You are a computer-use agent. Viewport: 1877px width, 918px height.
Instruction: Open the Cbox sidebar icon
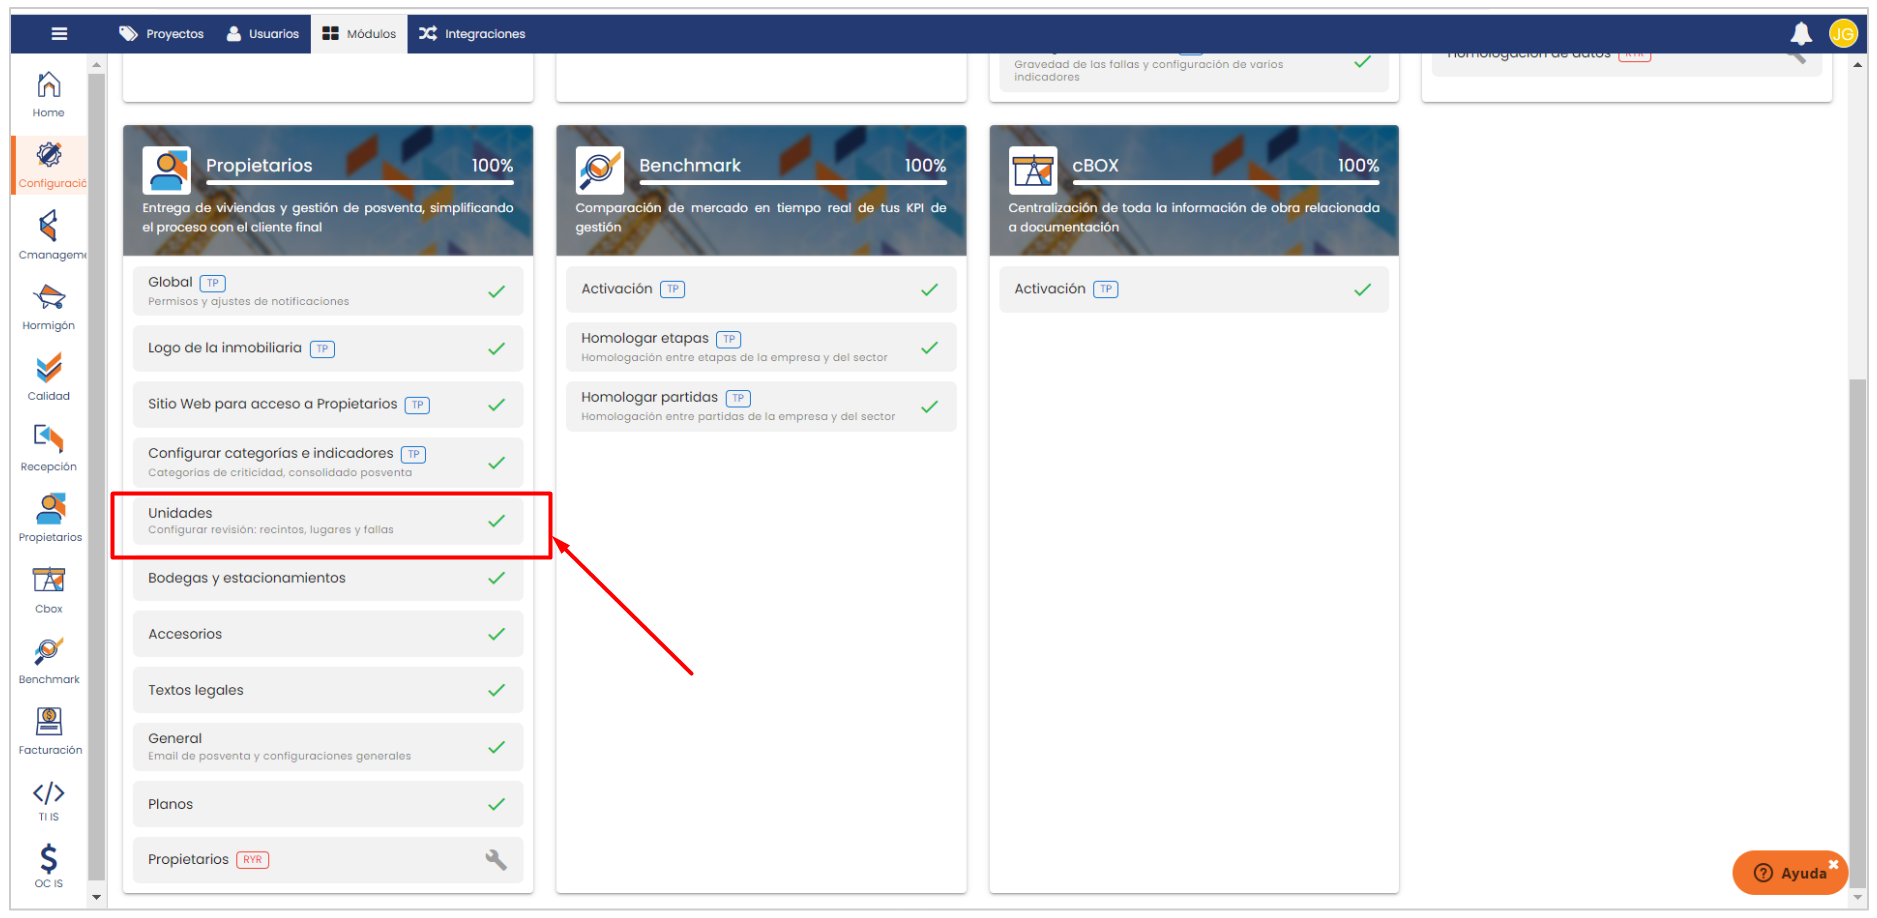coord(48,589)
